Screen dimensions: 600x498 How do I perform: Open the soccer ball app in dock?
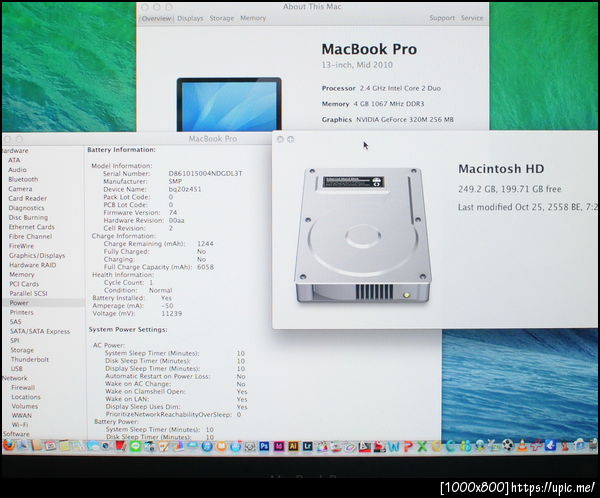tap(508, 446)
